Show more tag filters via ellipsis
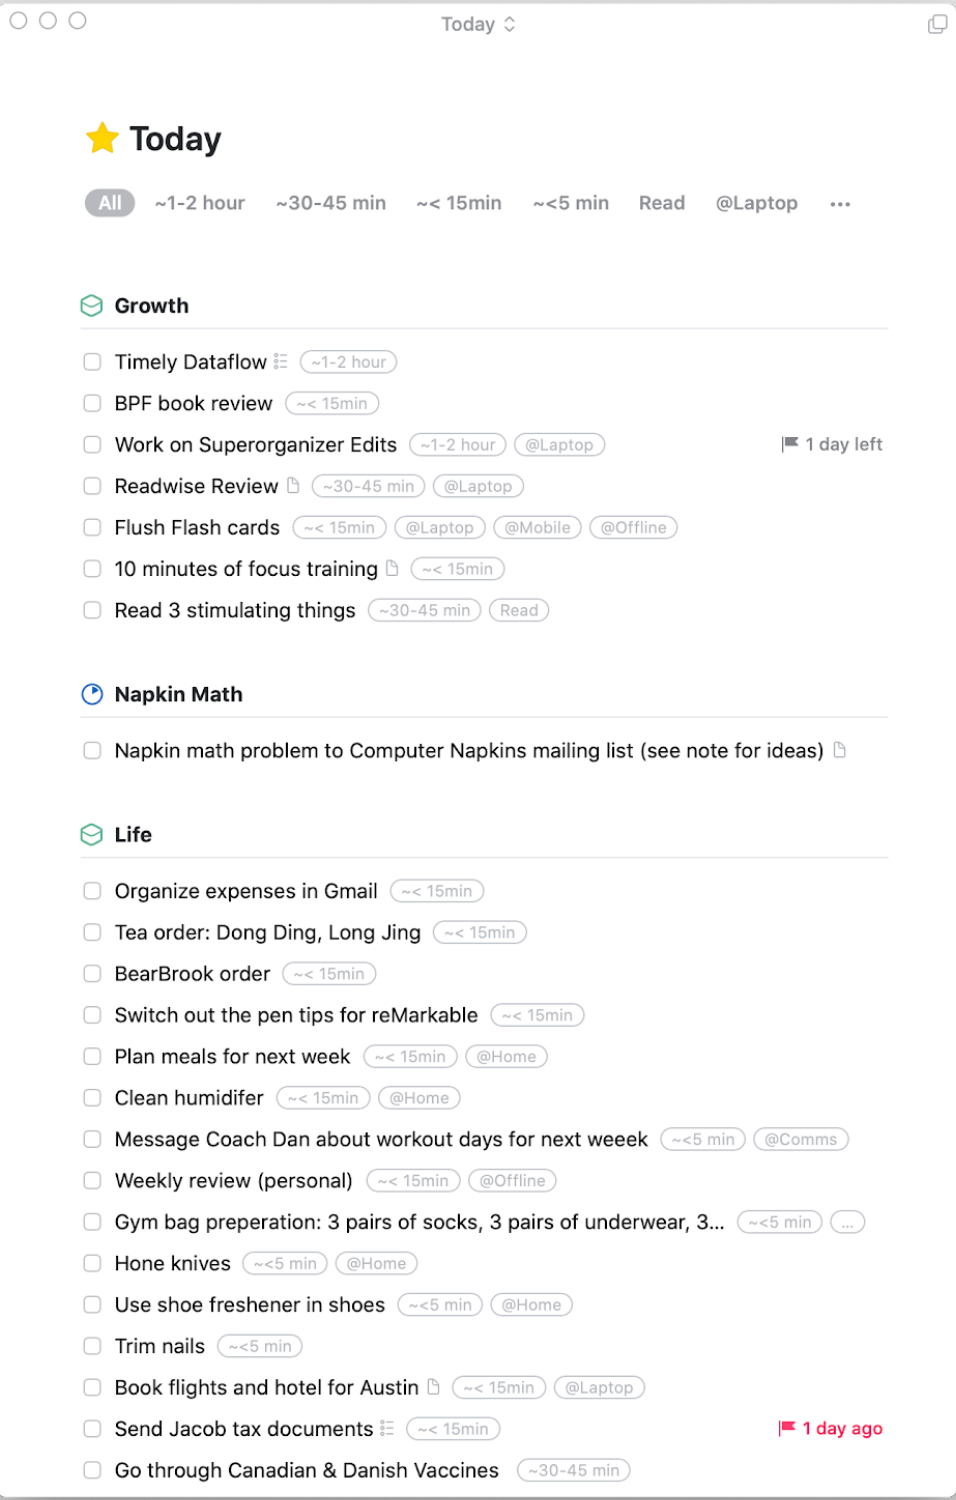The width and height of the screenshot is (956, 1500). tap(840, 204)
